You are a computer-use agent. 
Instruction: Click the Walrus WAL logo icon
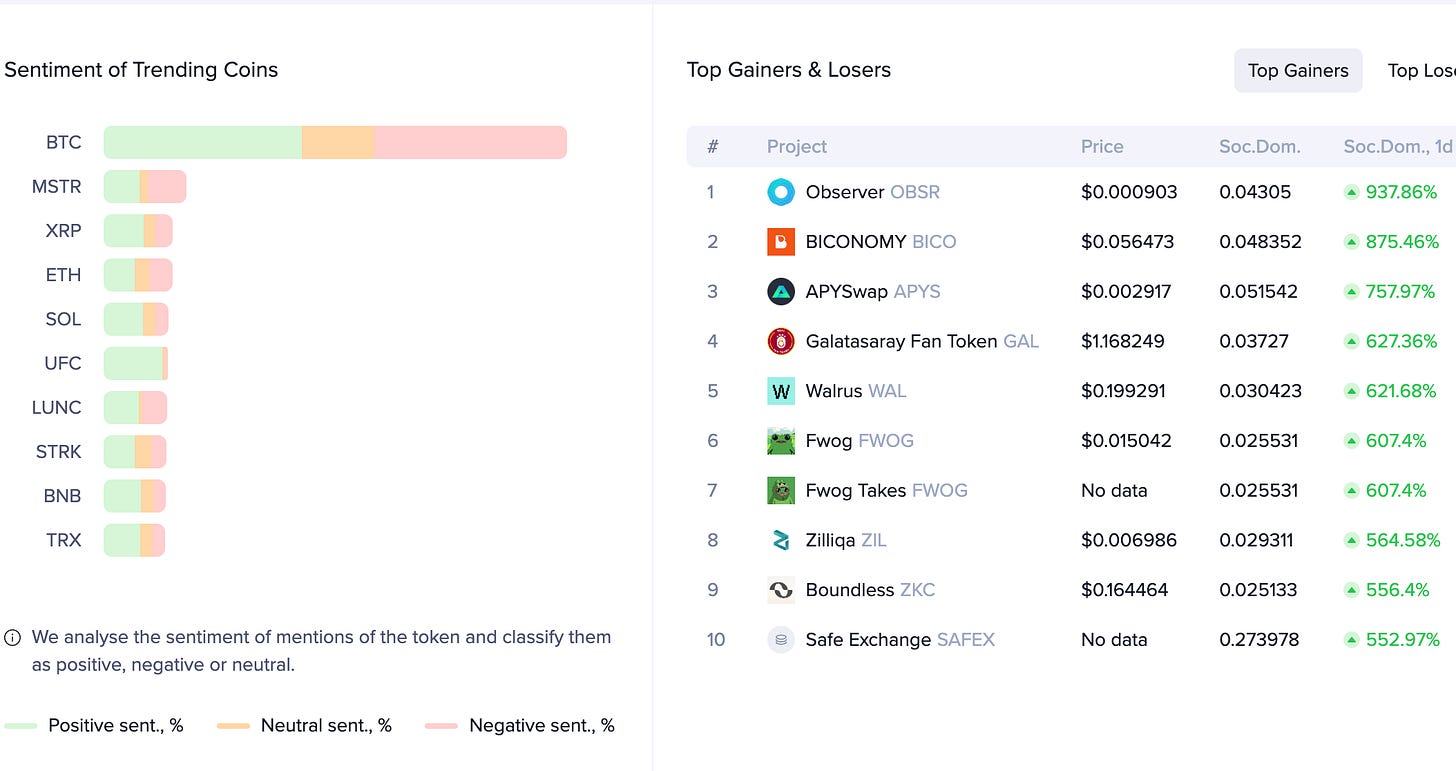(781, 391)
